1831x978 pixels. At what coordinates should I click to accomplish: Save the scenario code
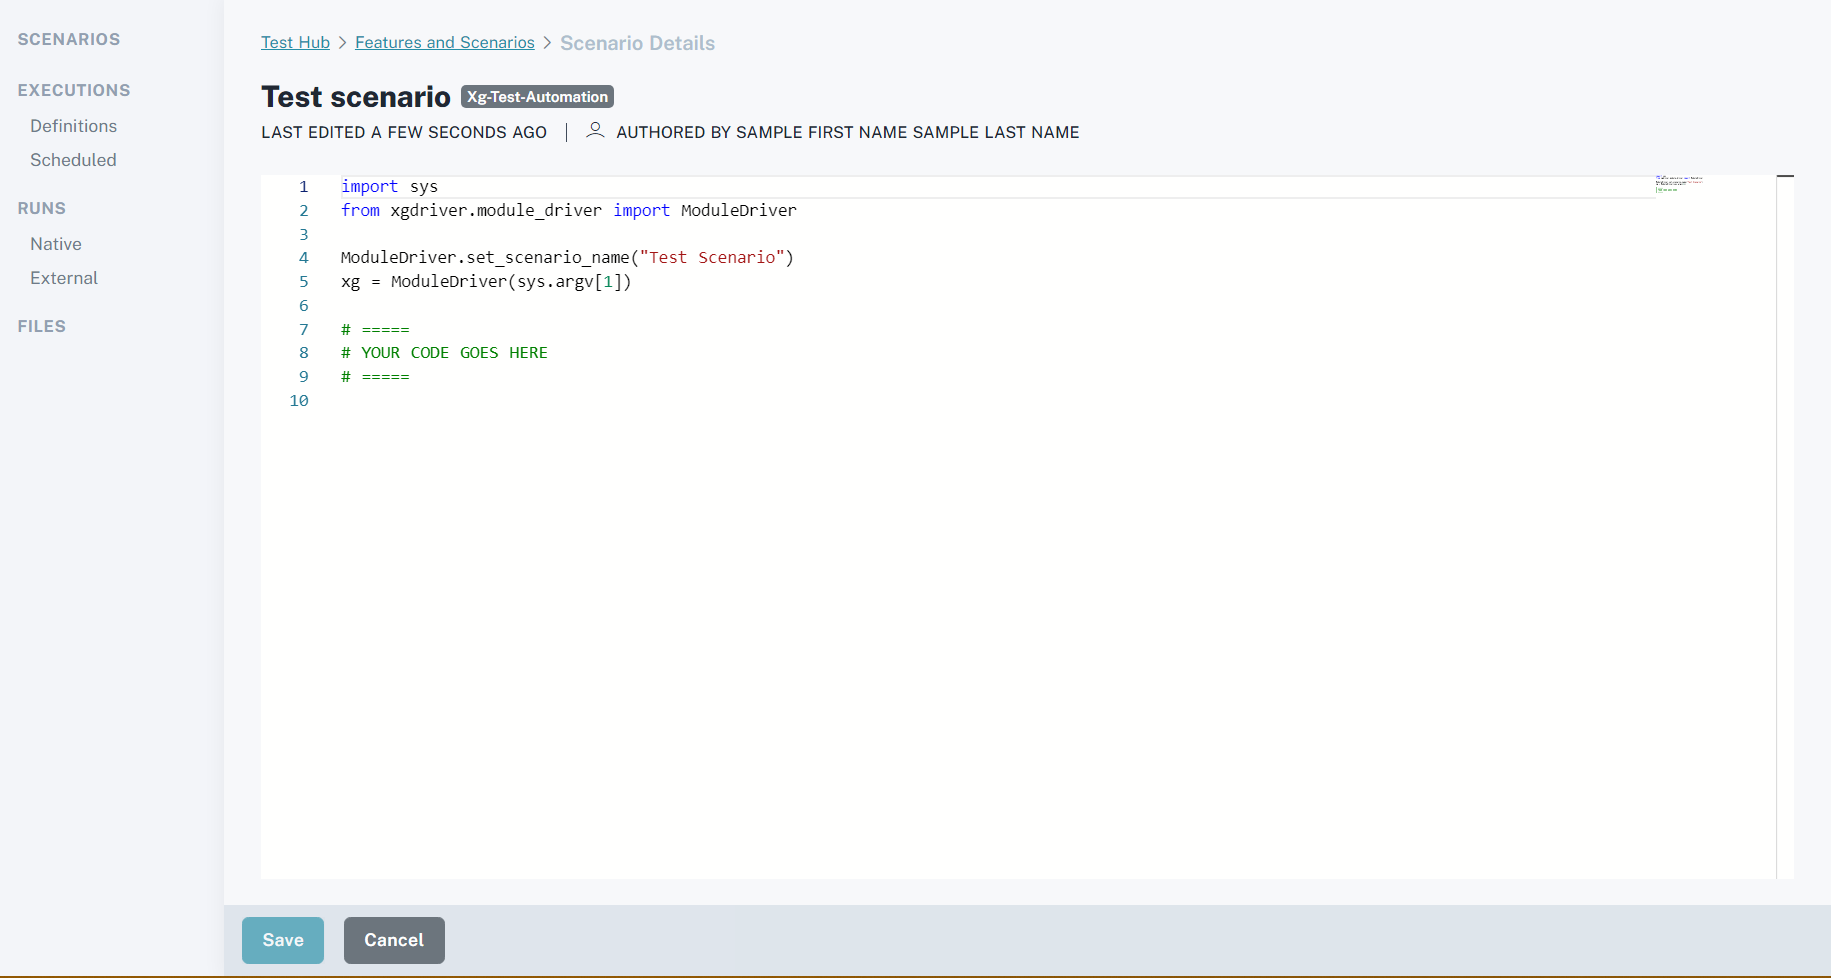283,940
